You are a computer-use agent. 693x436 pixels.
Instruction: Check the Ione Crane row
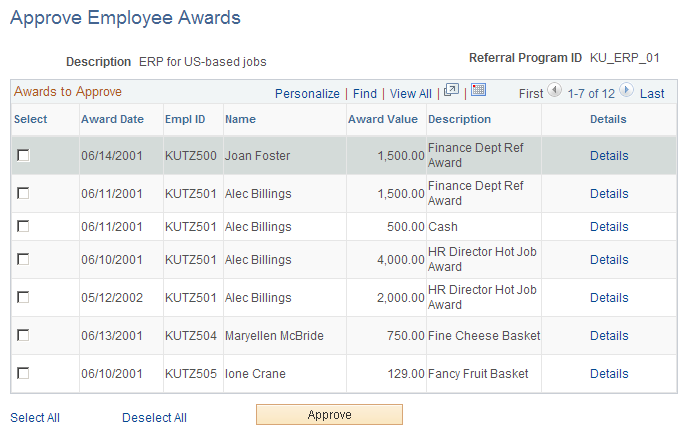[x=23, y=373]
